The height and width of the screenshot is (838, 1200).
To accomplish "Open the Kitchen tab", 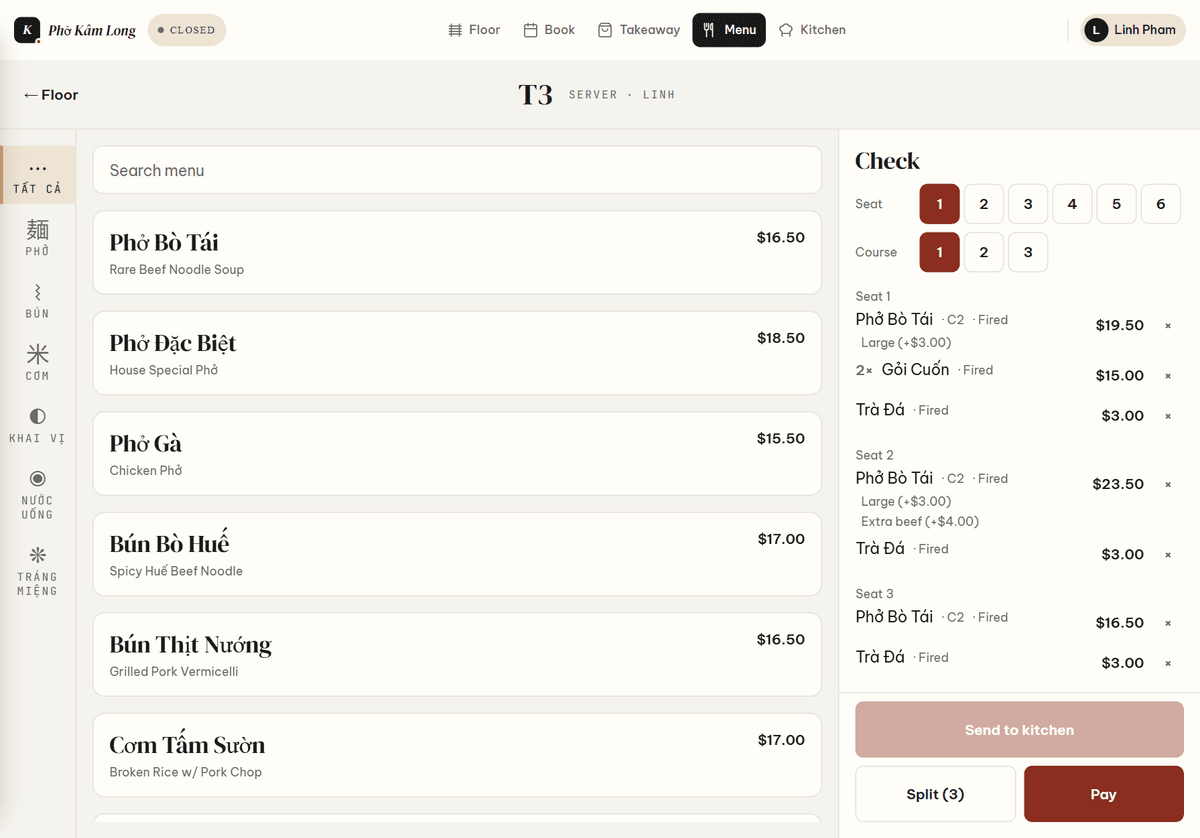I will [x=812, y=30].
